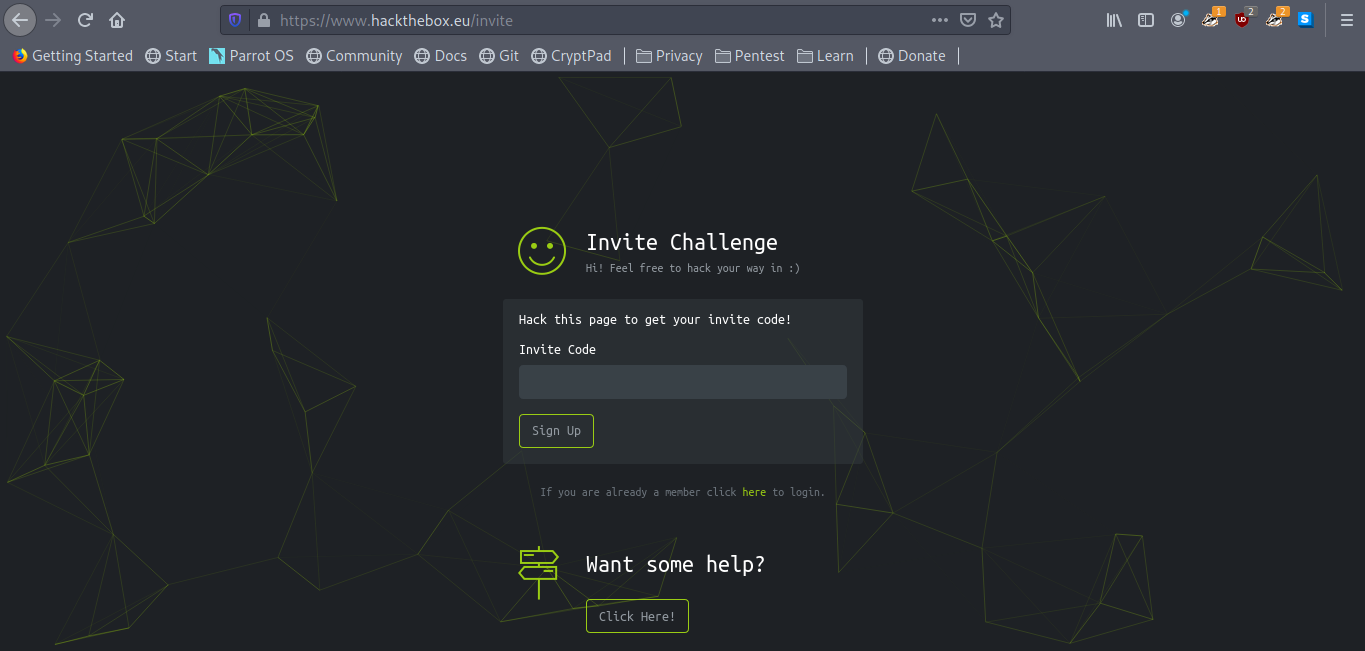Reload the current page
Viewport: 1365px width, 651px height.
pyautogui.click(x=86, y=20)
